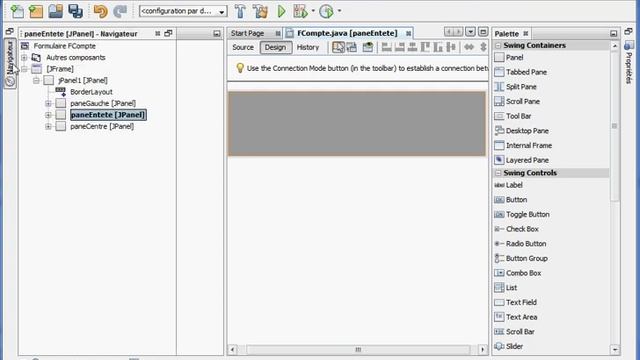Open the arrow menu next to Debug icon
Viewport: 640px width, 360px height.
click(x=313, y=11)
